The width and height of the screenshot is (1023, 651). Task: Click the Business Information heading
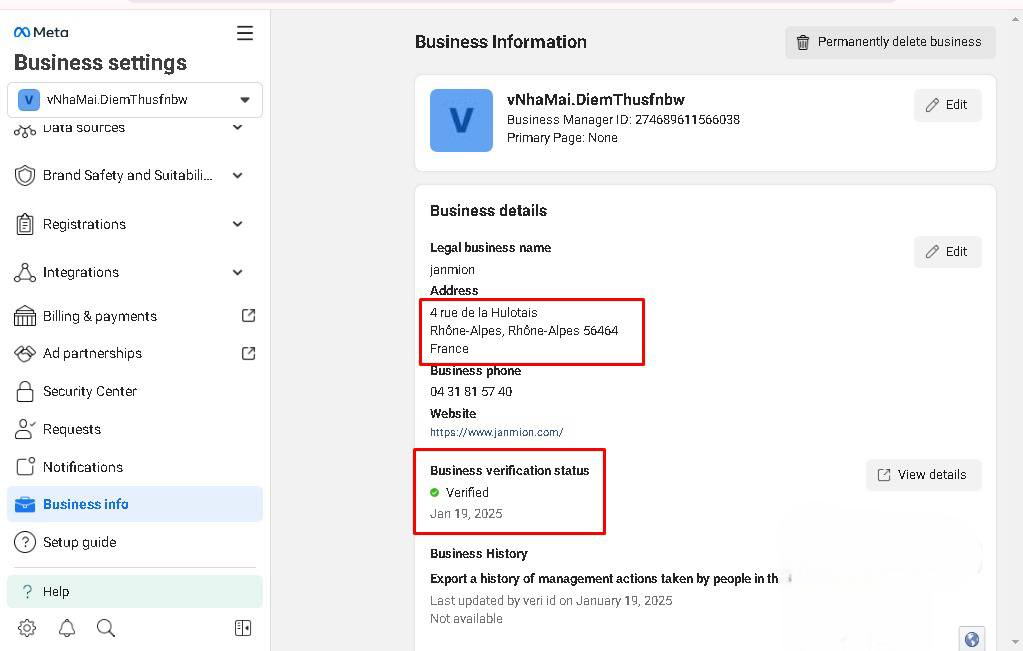[x=501, y=42]
